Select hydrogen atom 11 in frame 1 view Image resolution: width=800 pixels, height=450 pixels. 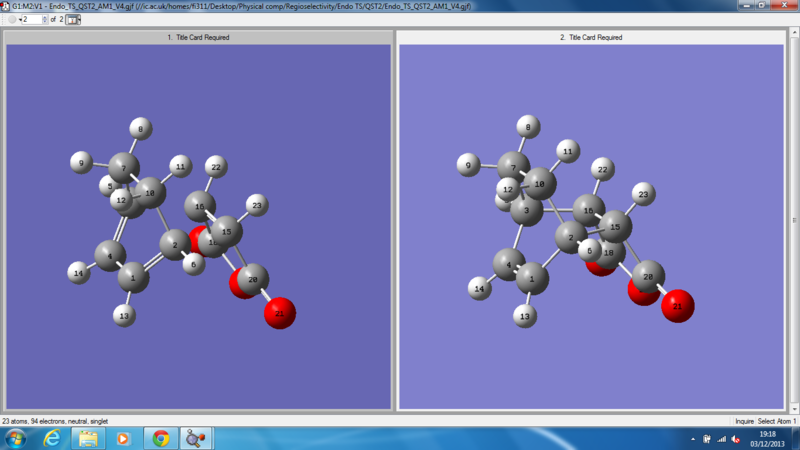(x=180, y=166)
